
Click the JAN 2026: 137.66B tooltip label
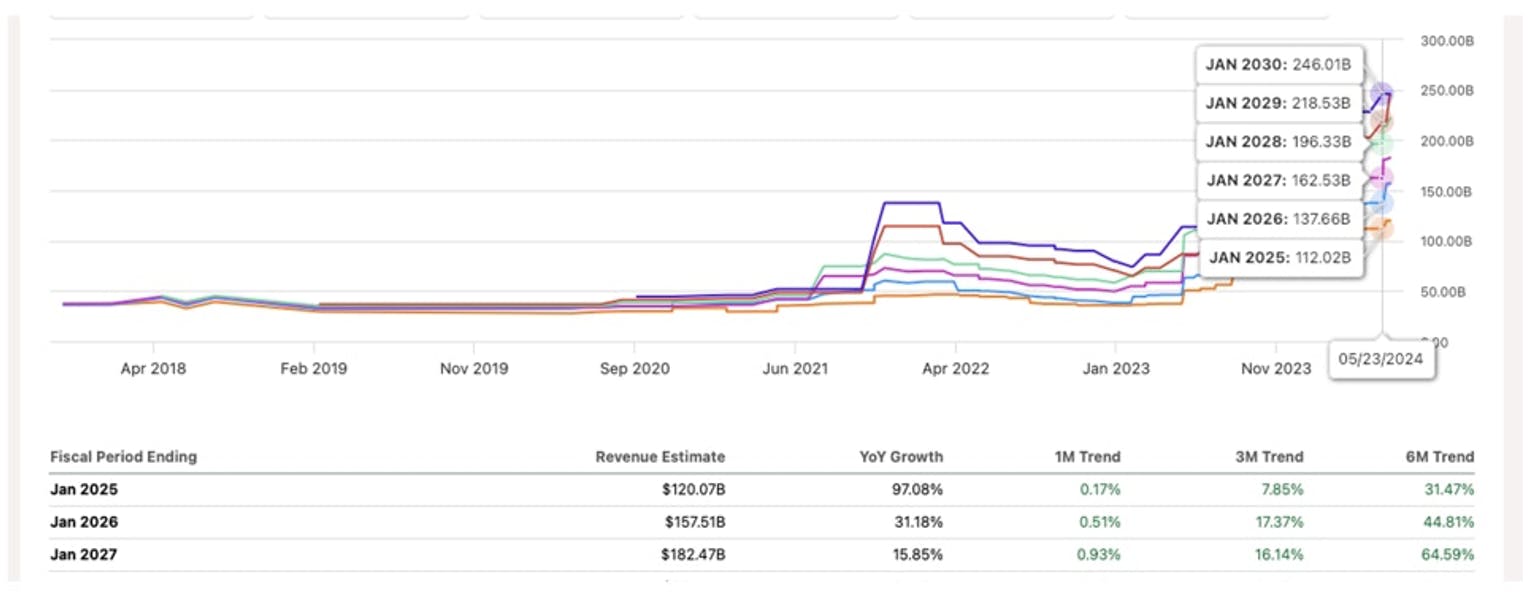coord(1277,218)
